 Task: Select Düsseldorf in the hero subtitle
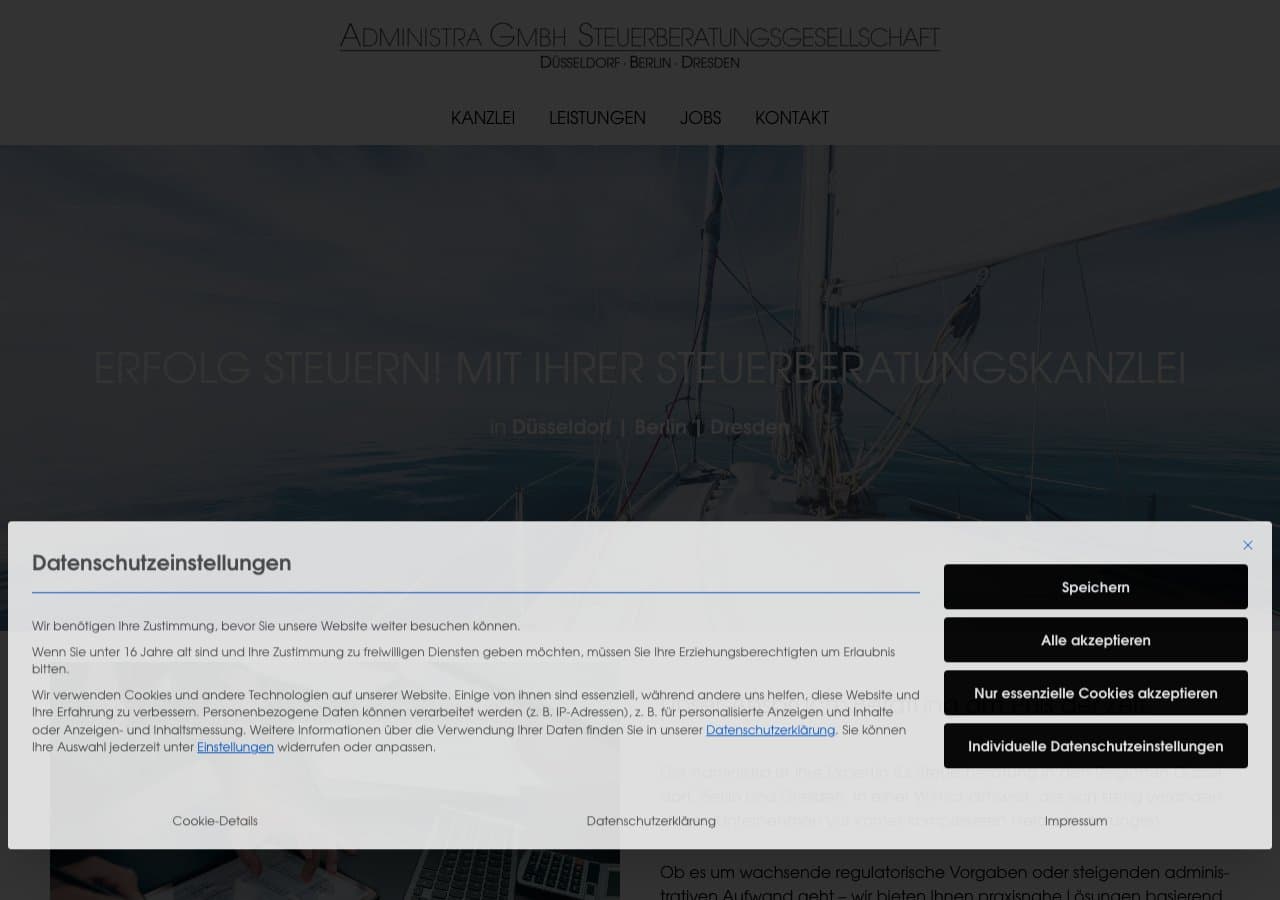coord(561,428)
